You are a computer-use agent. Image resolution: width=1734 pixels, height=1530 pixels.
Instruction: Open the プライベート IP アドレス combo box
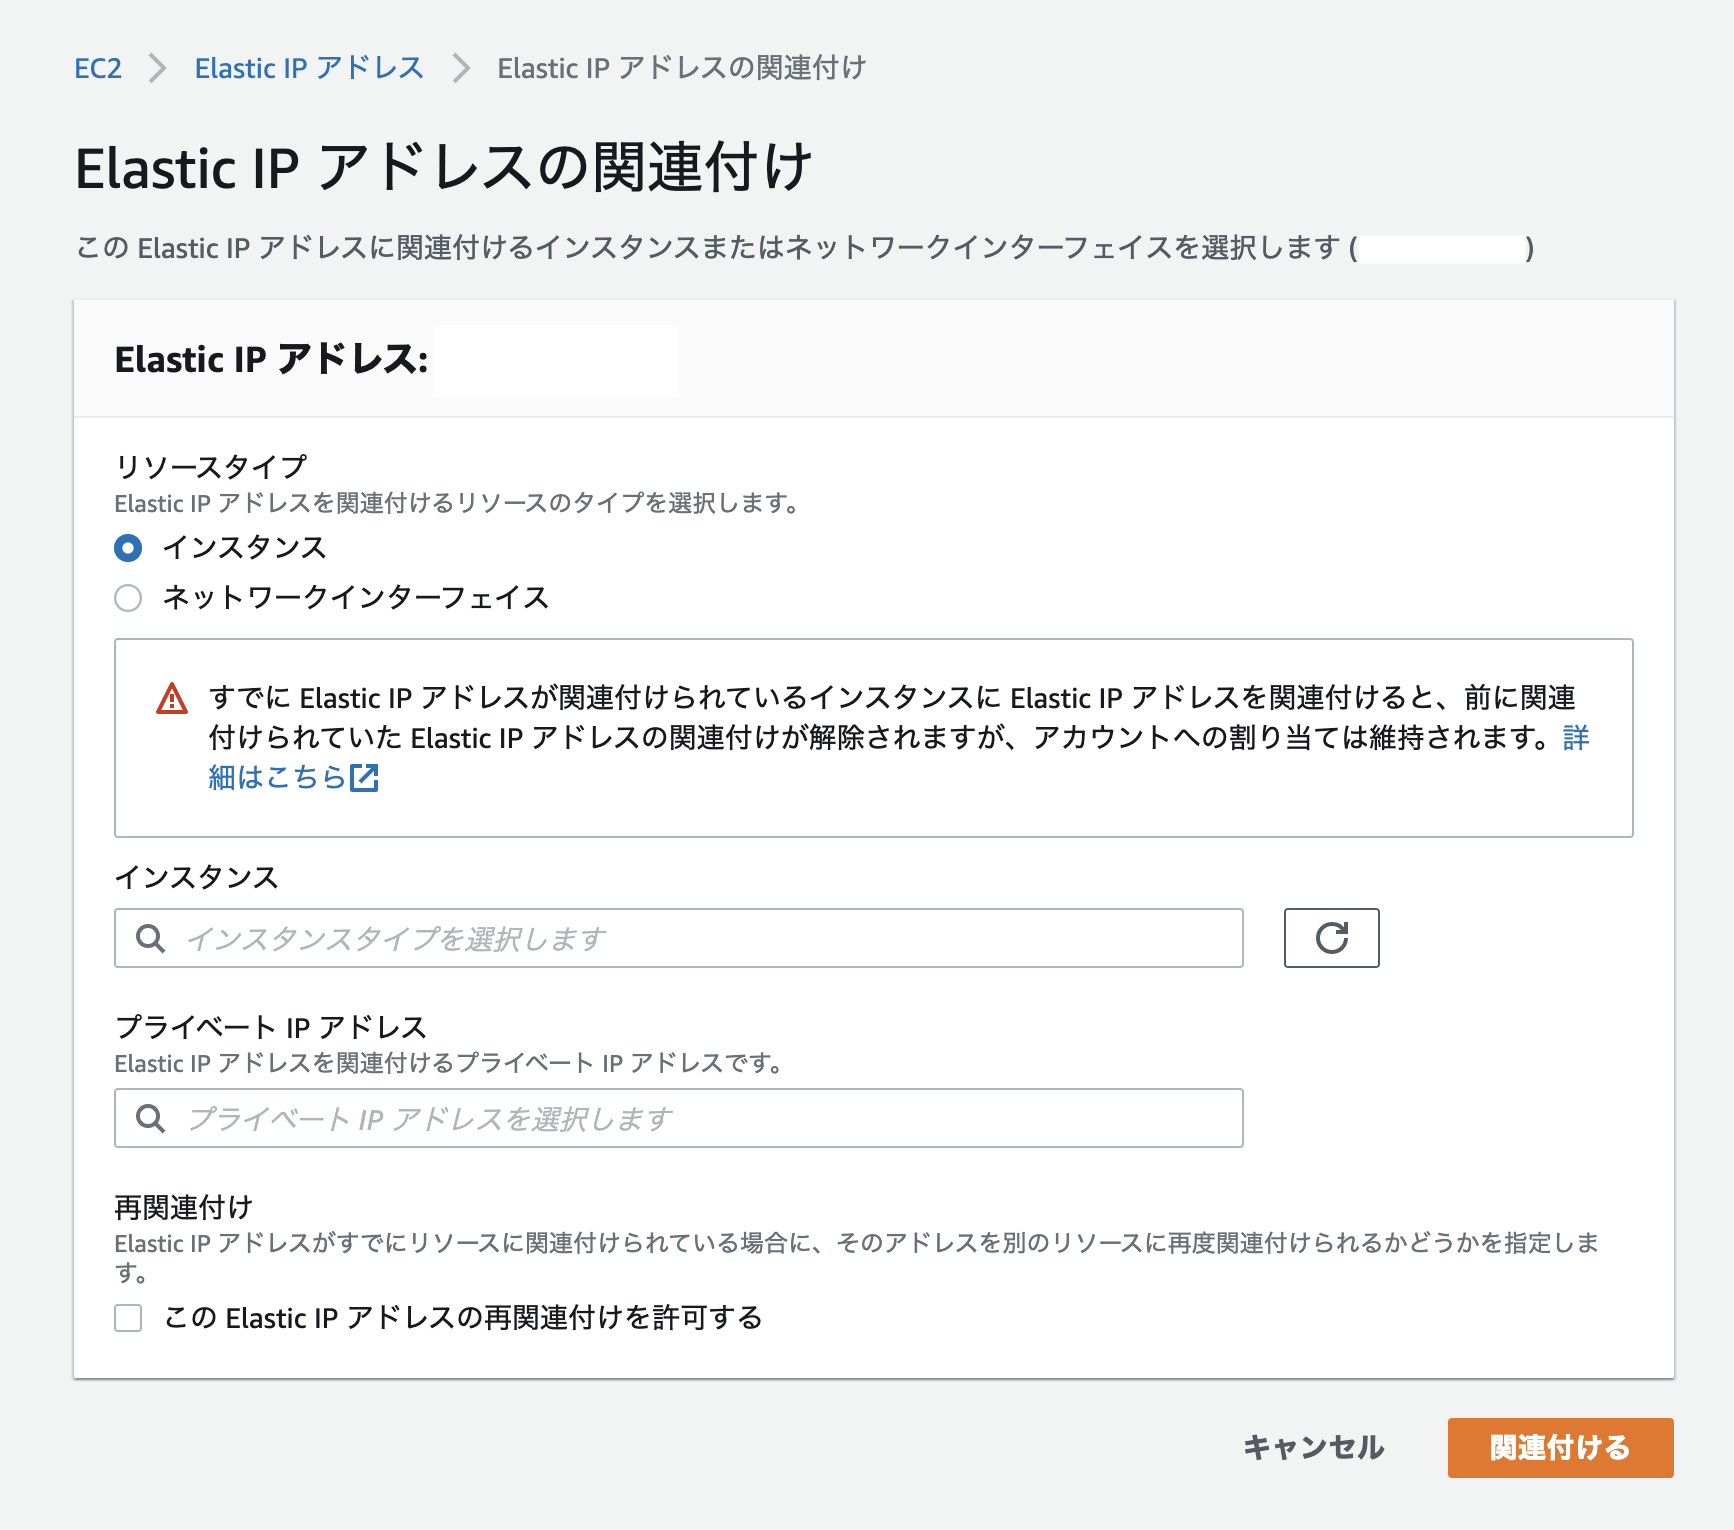pos(679,1118)
